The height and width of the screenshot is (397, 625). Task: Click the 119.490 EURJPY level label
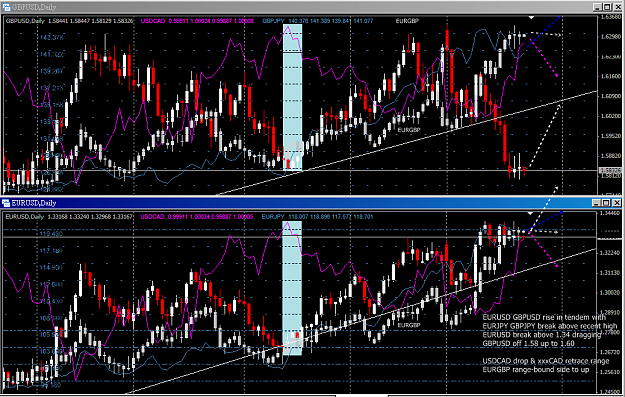[51, 234]
